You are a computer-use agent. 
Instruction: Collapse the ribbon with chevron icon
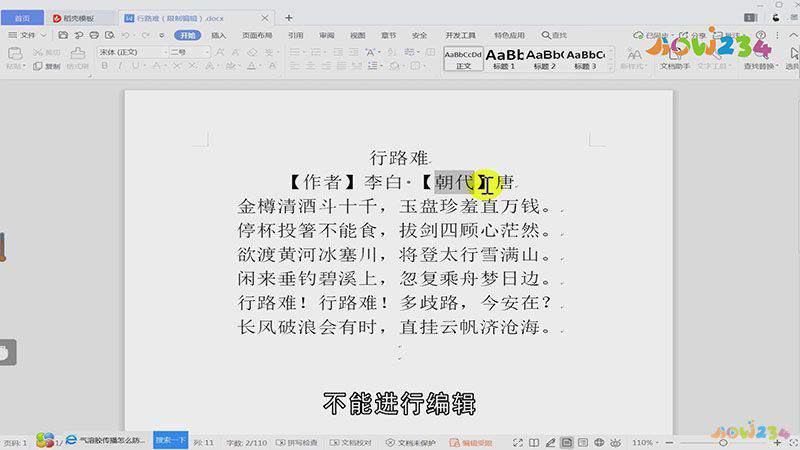point(793,35)
